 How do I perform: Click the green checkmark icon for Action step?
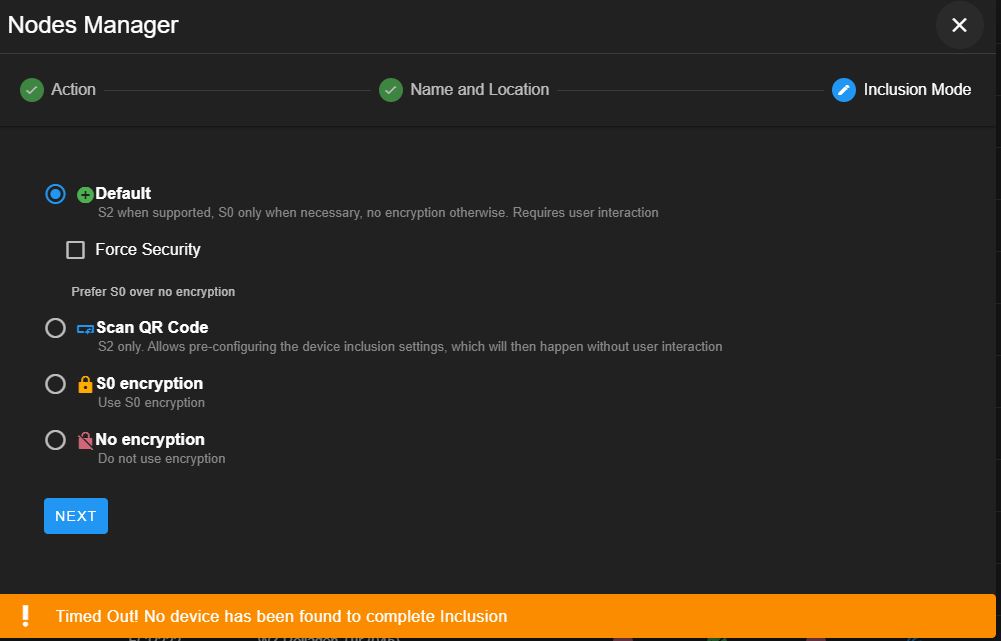point(32,90)
